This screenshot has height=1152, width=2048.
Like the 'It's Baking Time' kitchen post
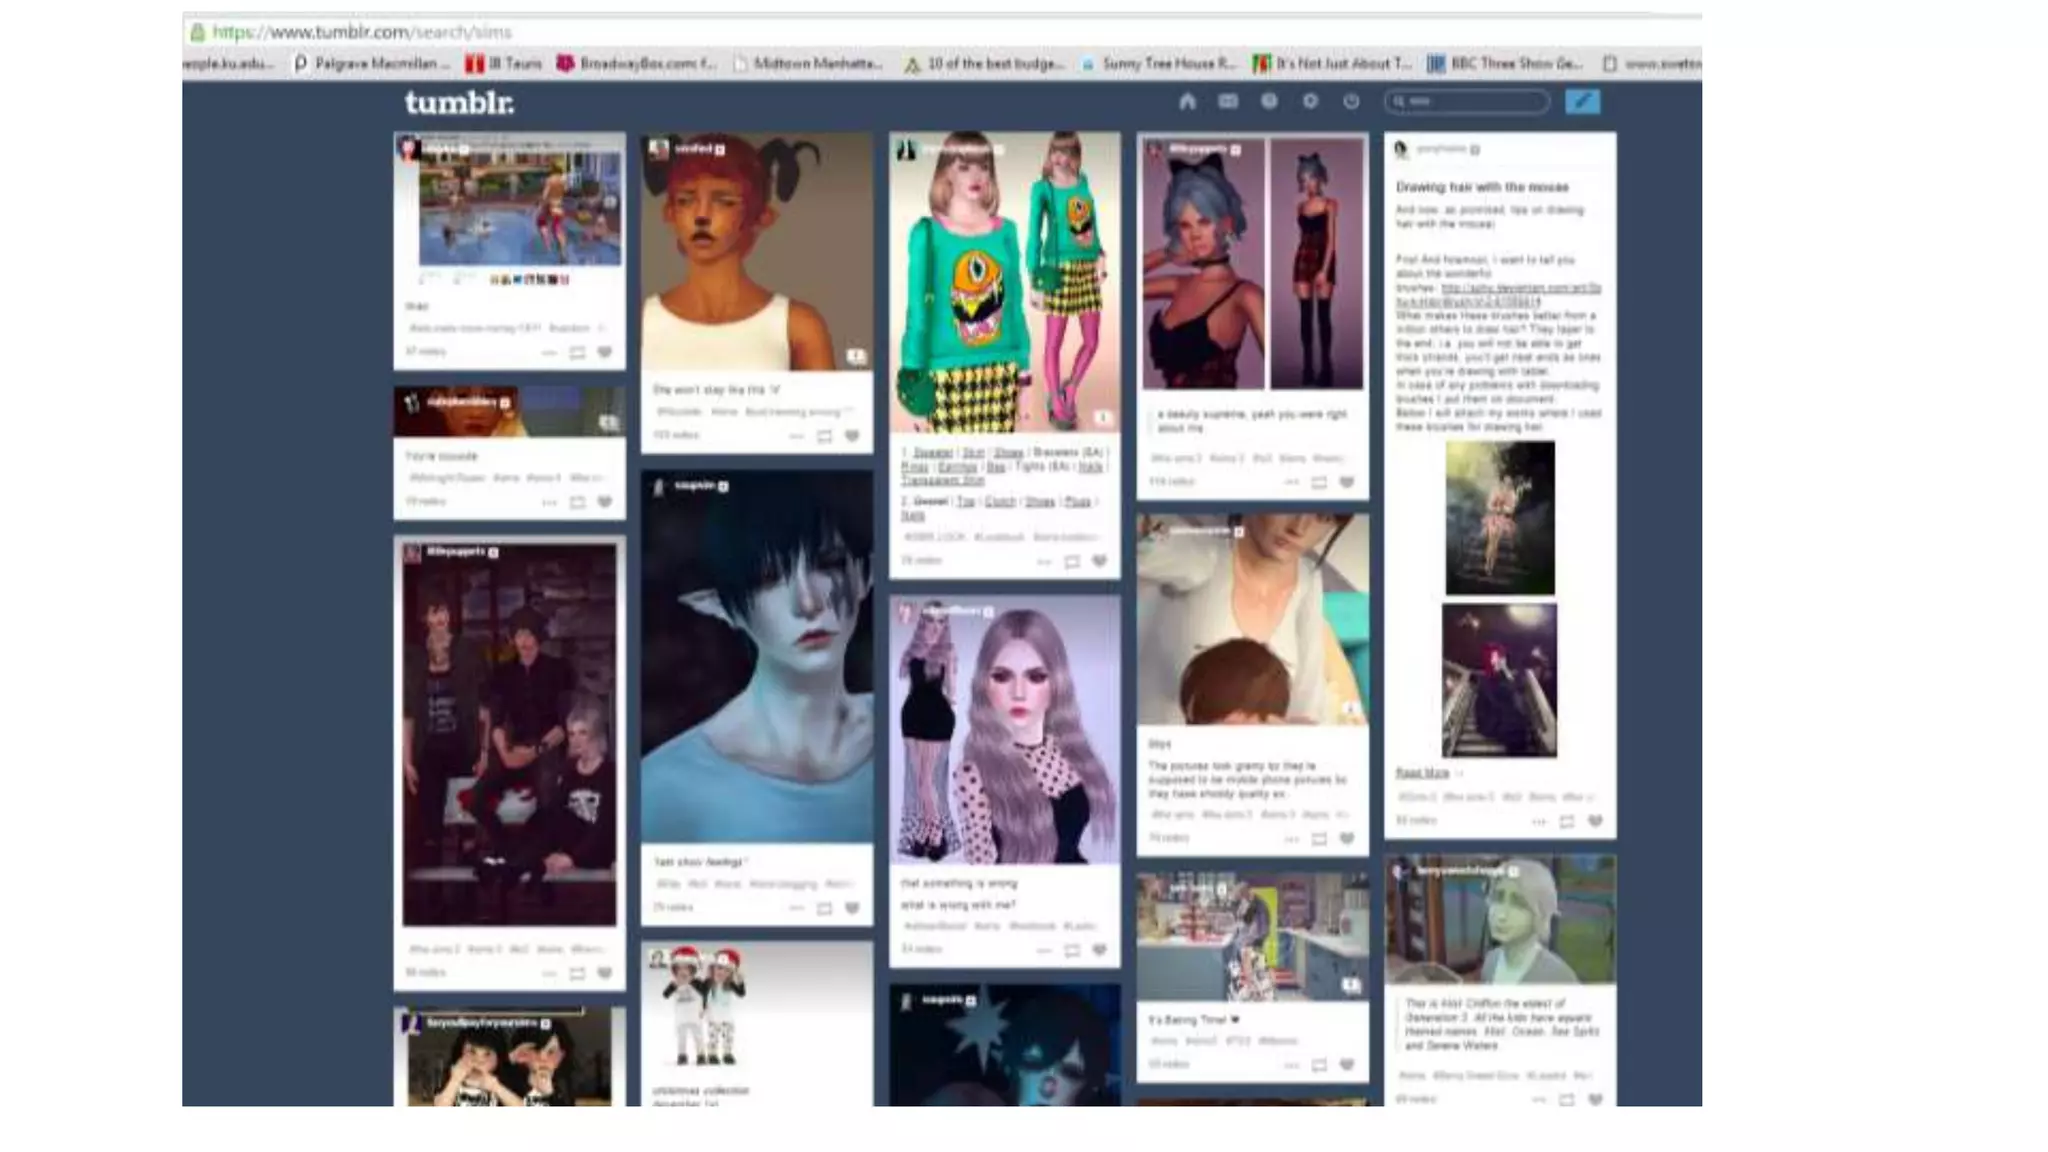click(1347, 1064)
